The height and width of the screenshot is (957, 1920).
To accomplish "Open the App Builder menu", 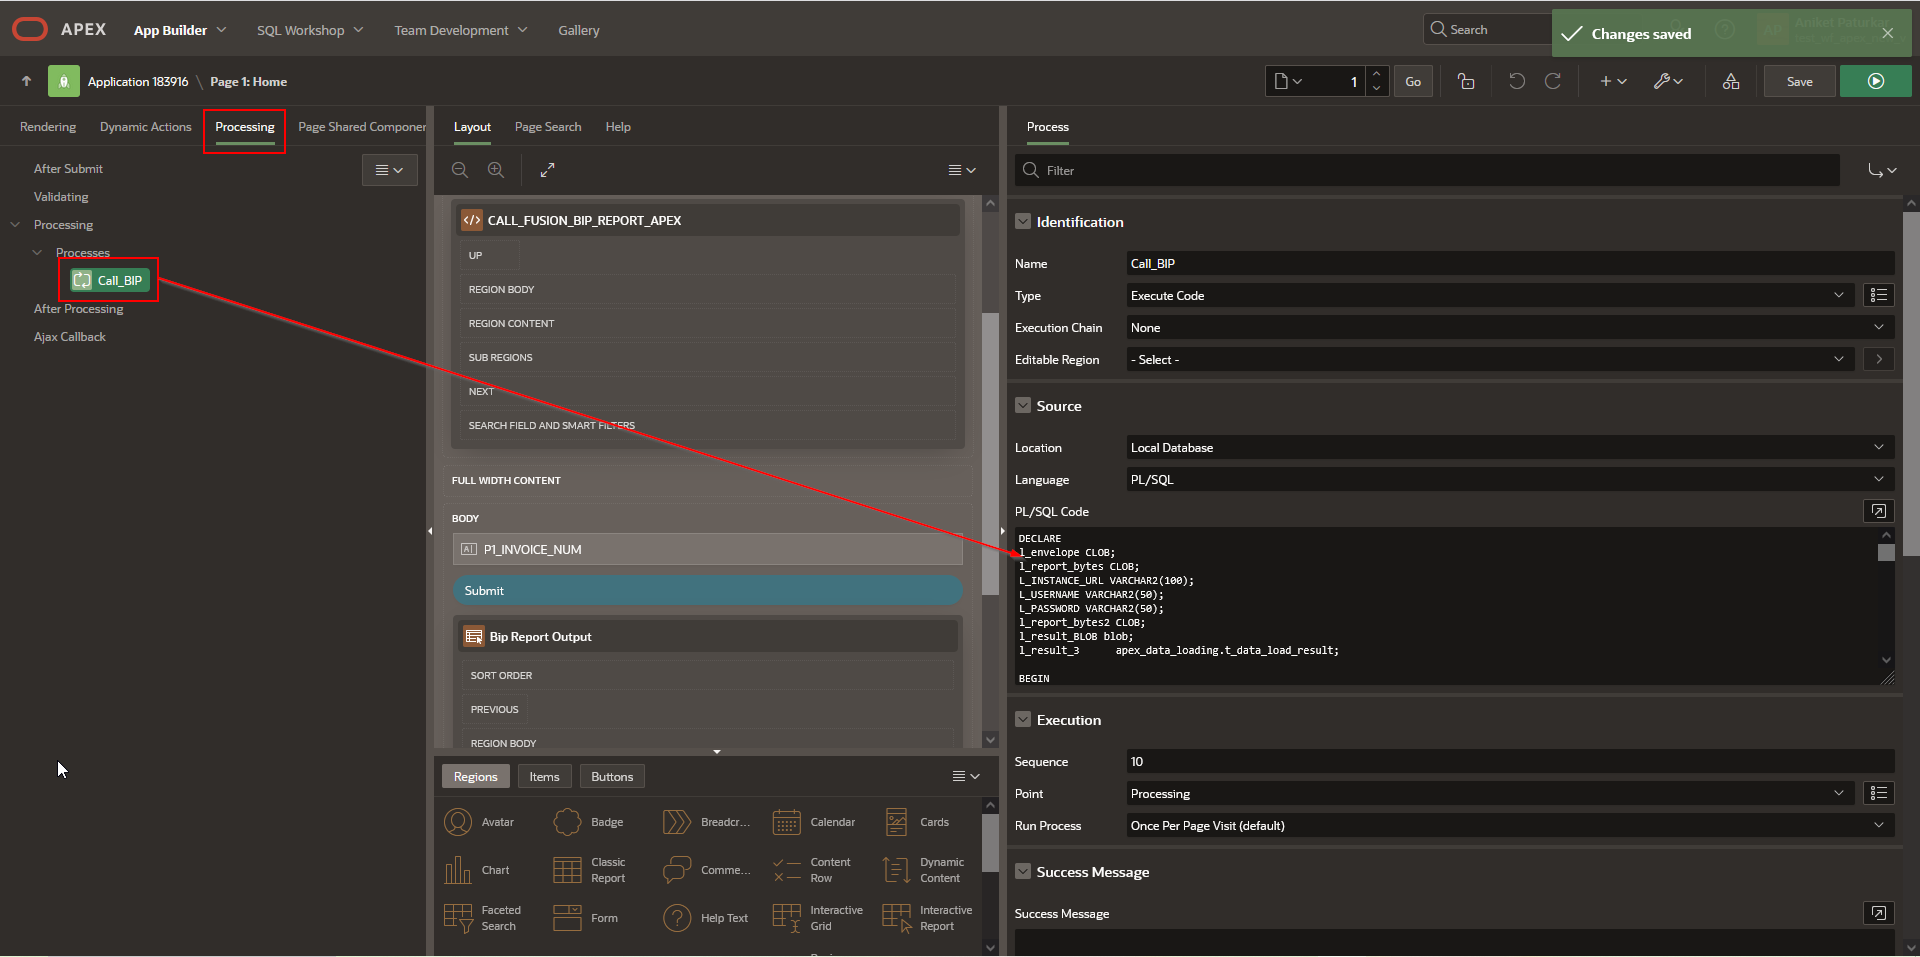I will tap(180, 30).
